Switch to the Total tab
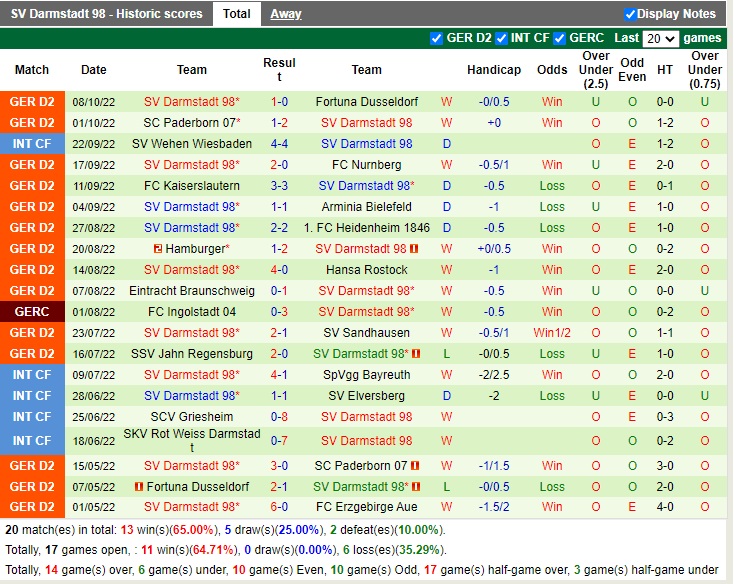The width and height of the screenshot is (734, 584). (236, 14)
